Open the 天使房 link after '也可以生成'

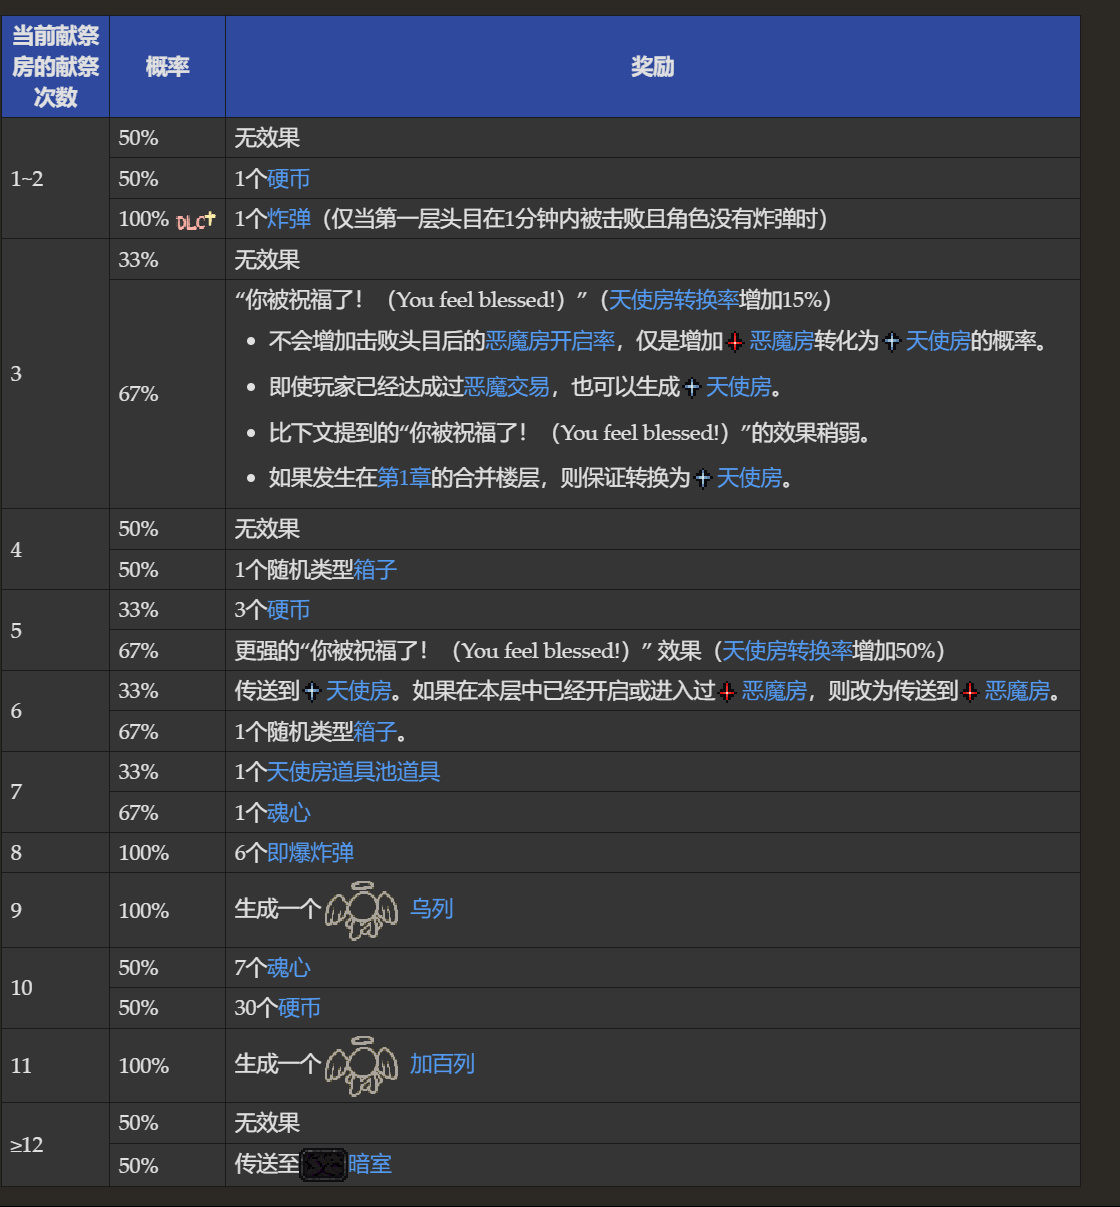click(x=739, y=387)
